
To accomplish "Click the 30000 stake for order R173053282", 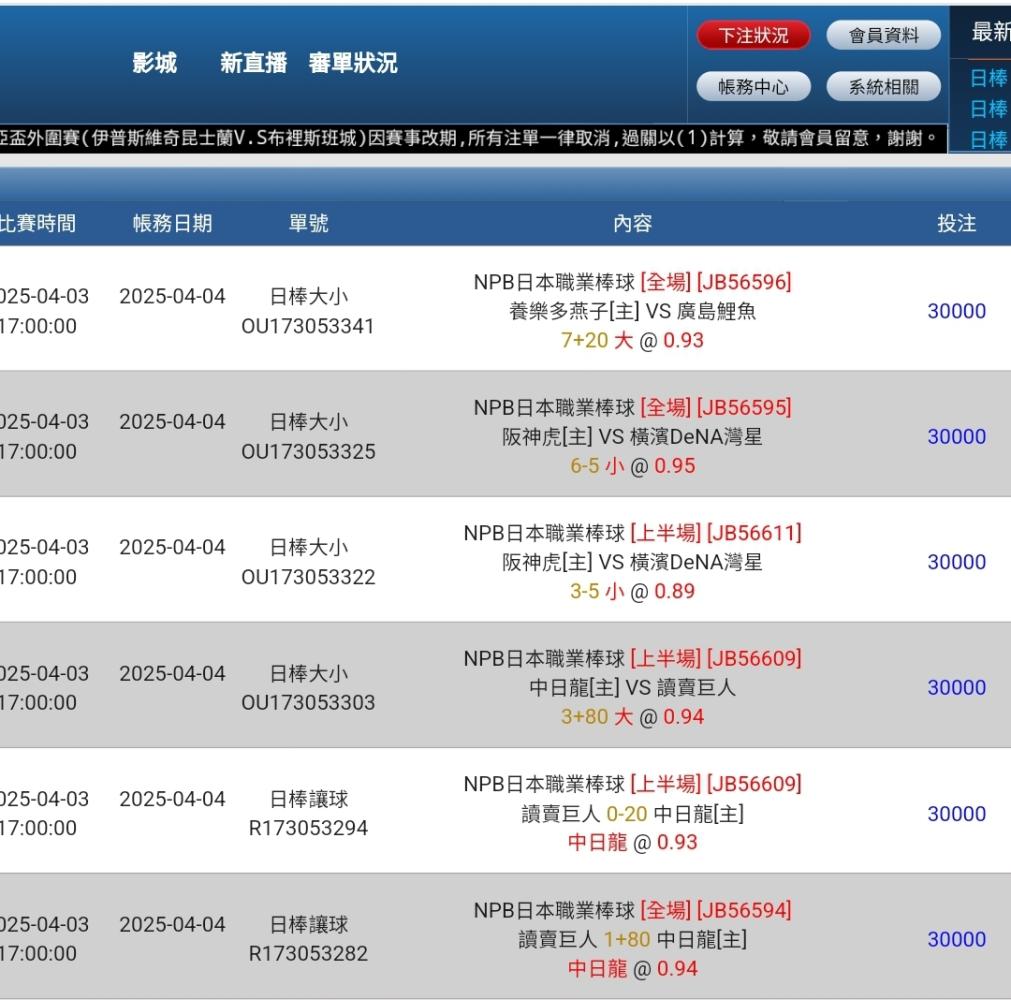I will tap(956, 939).
